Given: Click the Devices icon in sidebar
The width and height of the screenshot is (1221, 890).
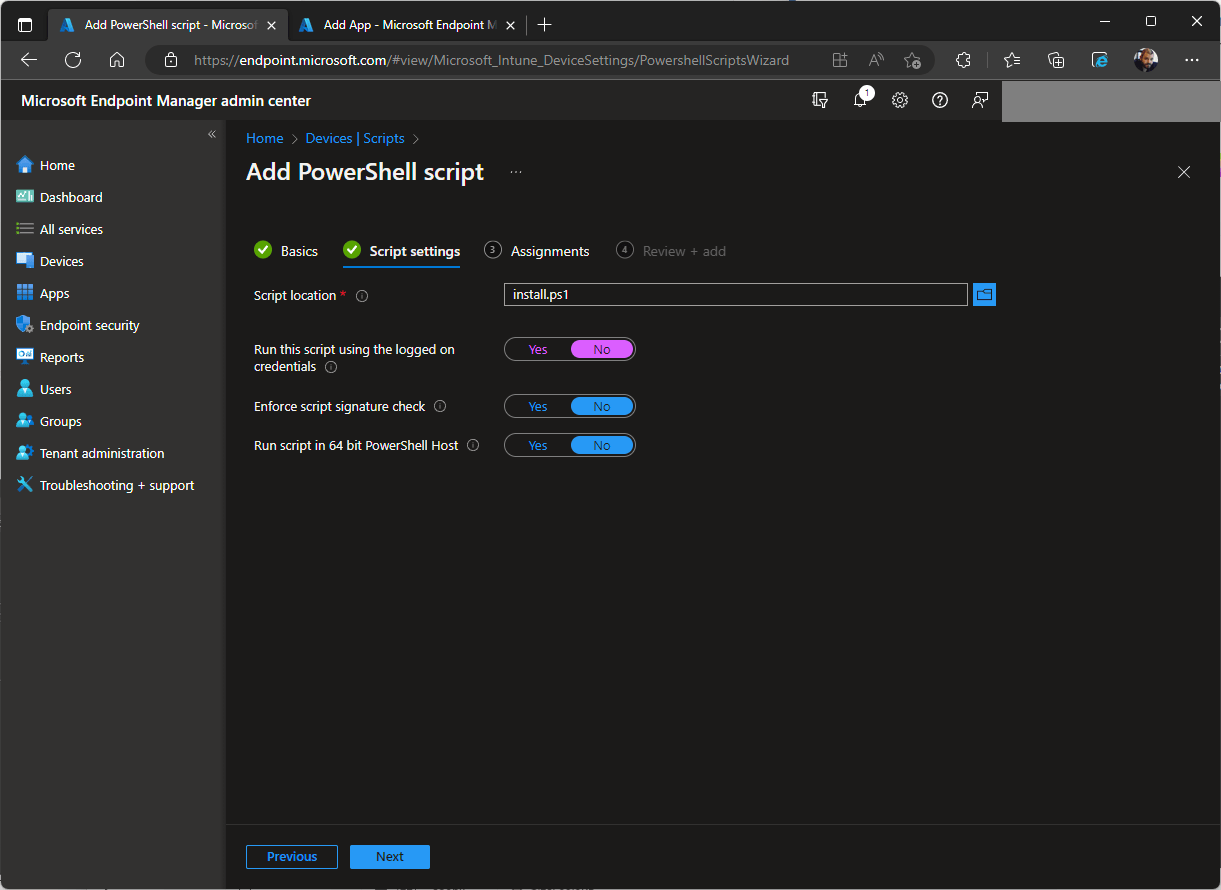Looking at the screenshot, I should point(25,261).
